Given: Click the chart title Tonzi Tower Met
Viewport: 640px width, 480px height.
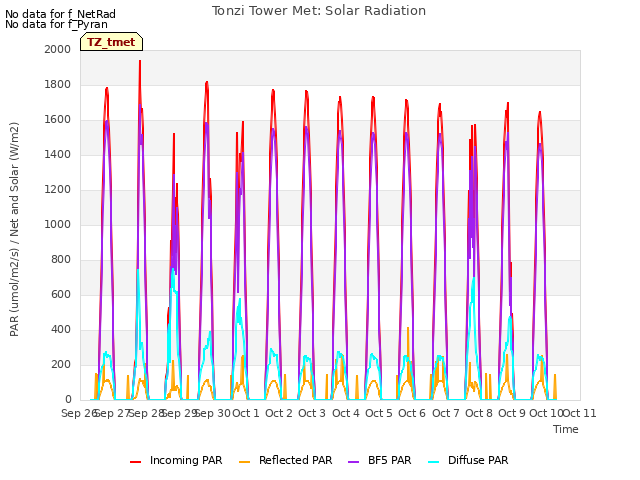Looking at the screenshot, I should pyautogui.click(x=319, y=11).
